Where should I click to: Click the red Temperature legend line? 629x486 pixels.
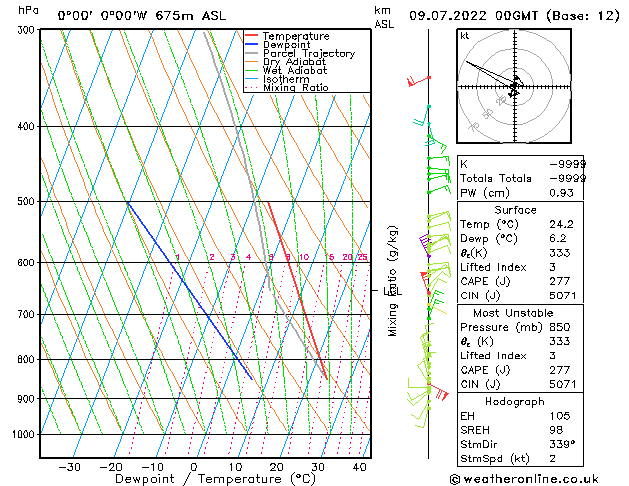[x=251, y=36]
